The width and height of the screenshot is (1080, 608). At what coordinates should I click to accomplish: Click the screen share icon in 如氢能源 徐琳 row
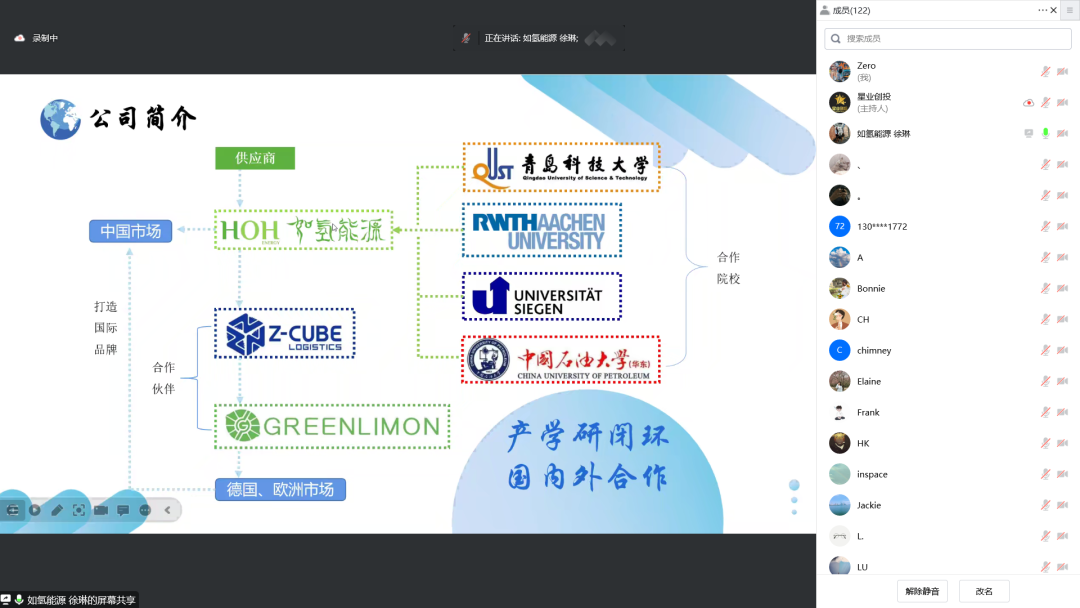point(1028,134)
